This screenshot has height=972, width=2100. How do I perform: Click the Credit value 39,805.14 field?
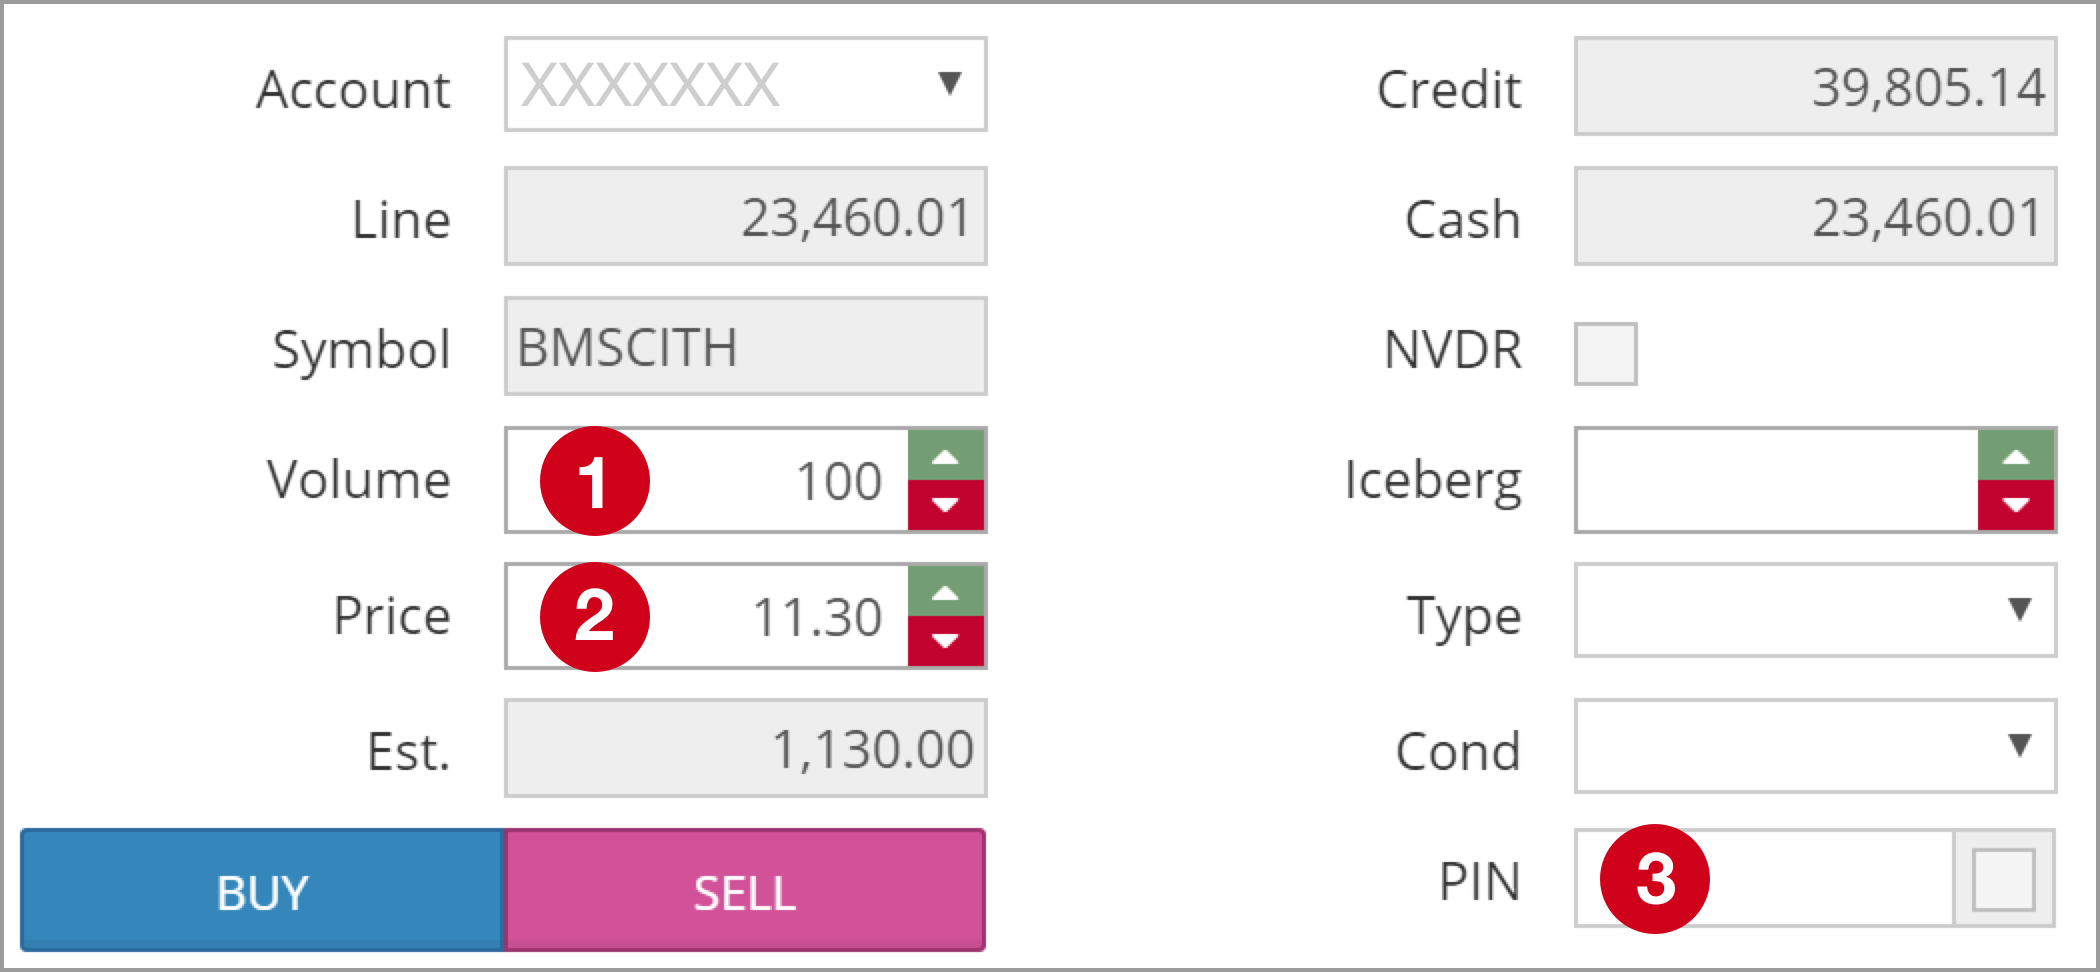coord(1815,87)
